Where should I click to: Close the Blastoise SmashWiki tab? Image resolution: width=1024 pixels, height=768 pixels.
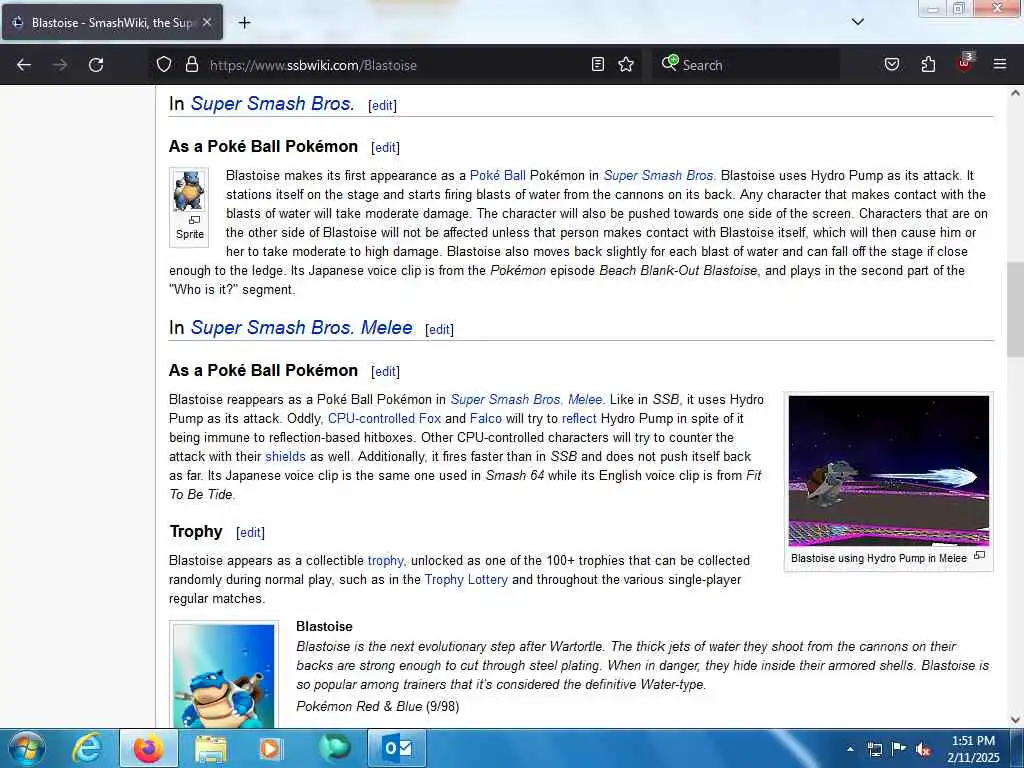207,22
